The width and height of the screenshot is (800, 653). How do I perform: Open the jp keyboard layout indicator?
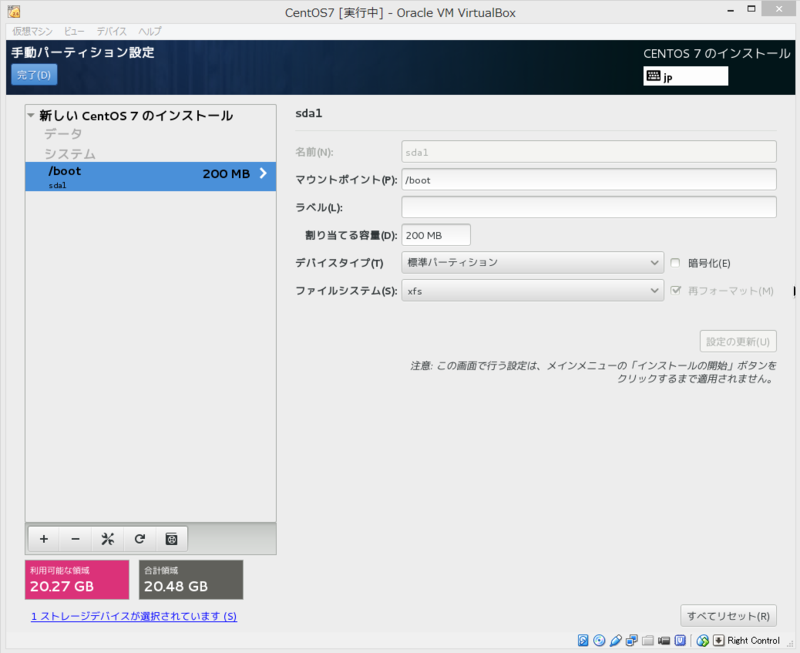click(685, 75)
